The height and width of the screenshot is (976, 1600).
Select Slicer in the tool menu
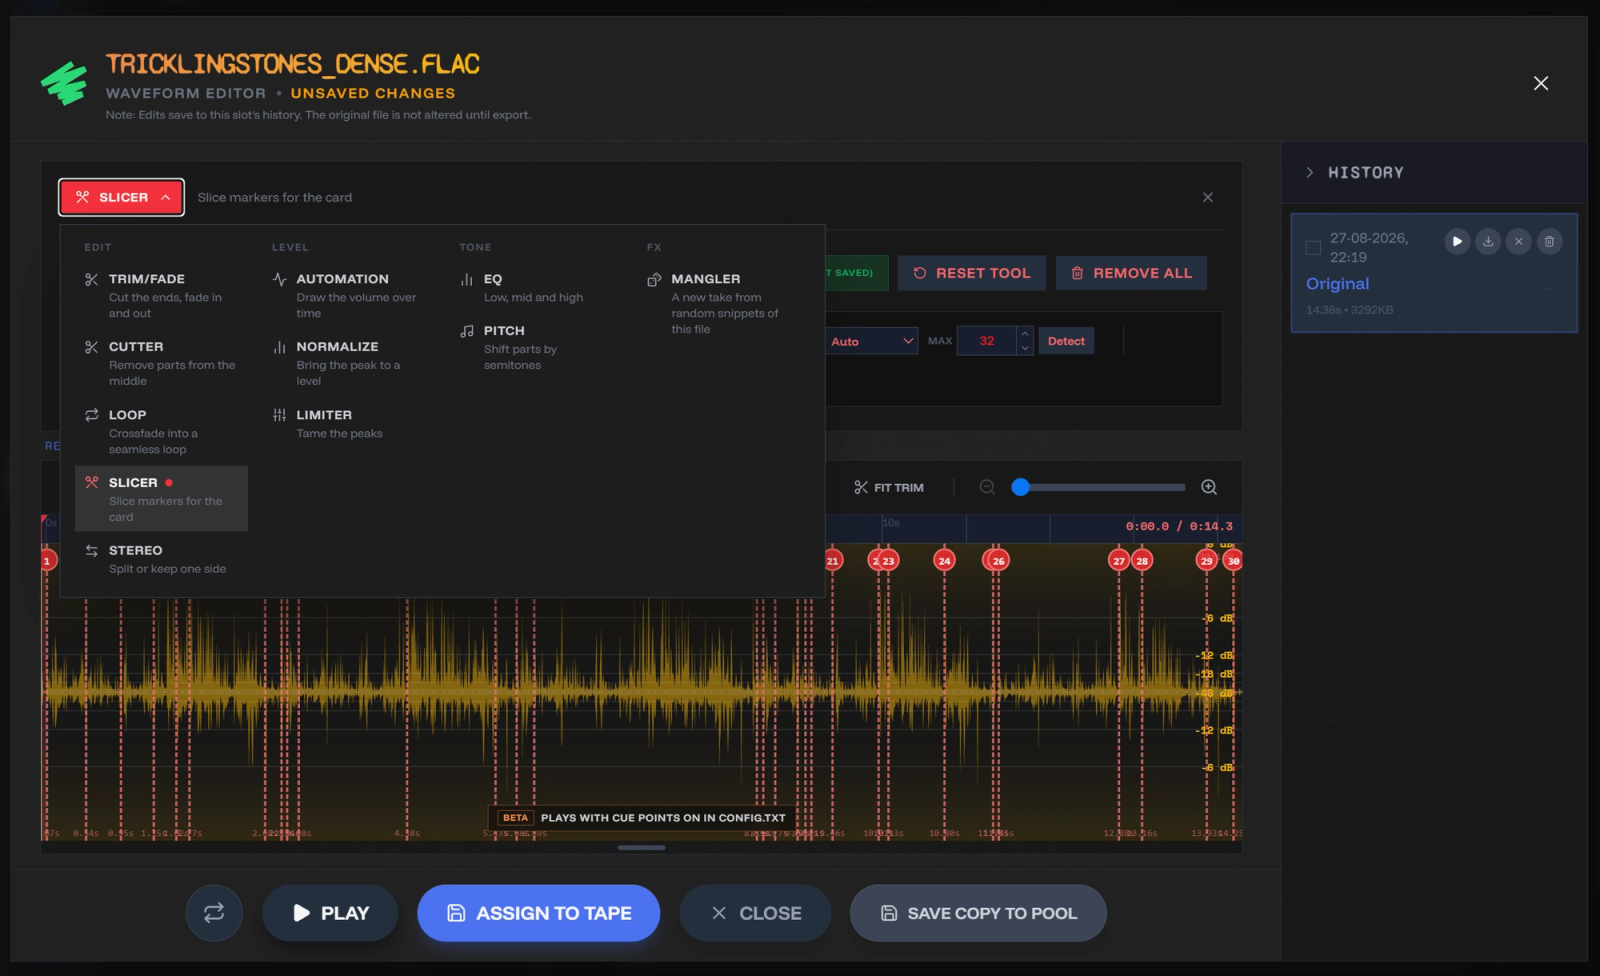161,498
